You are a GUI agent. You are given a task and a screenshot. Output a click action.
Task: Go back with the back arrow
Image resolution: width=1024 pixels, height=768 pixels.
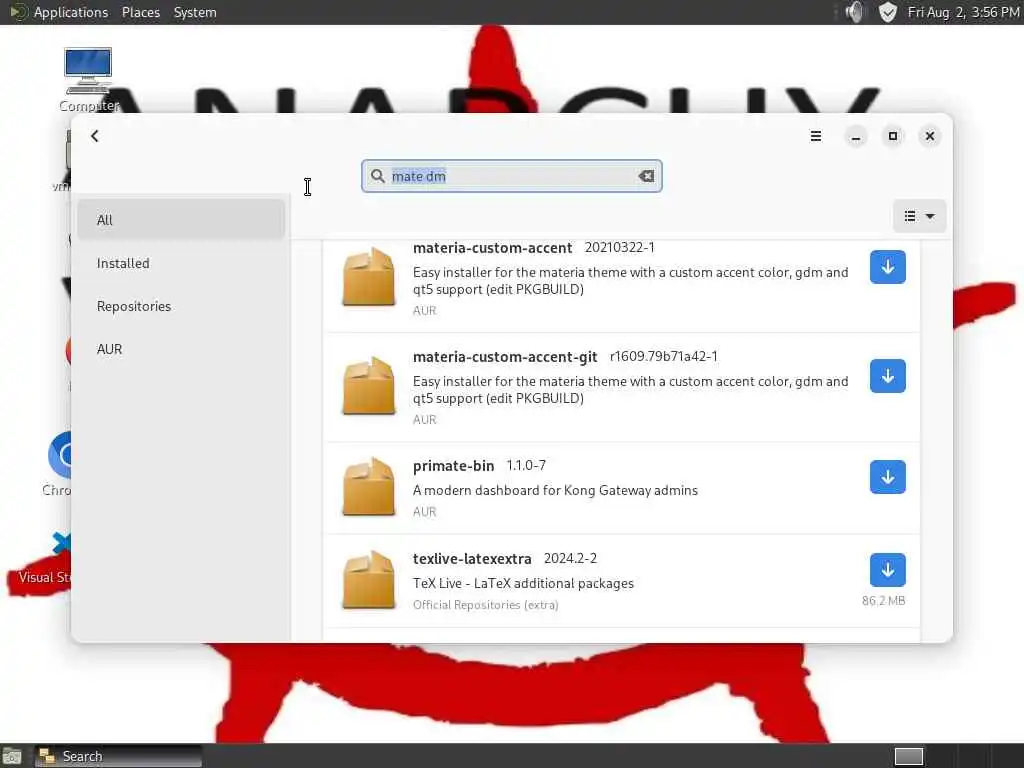click(95, 136)
